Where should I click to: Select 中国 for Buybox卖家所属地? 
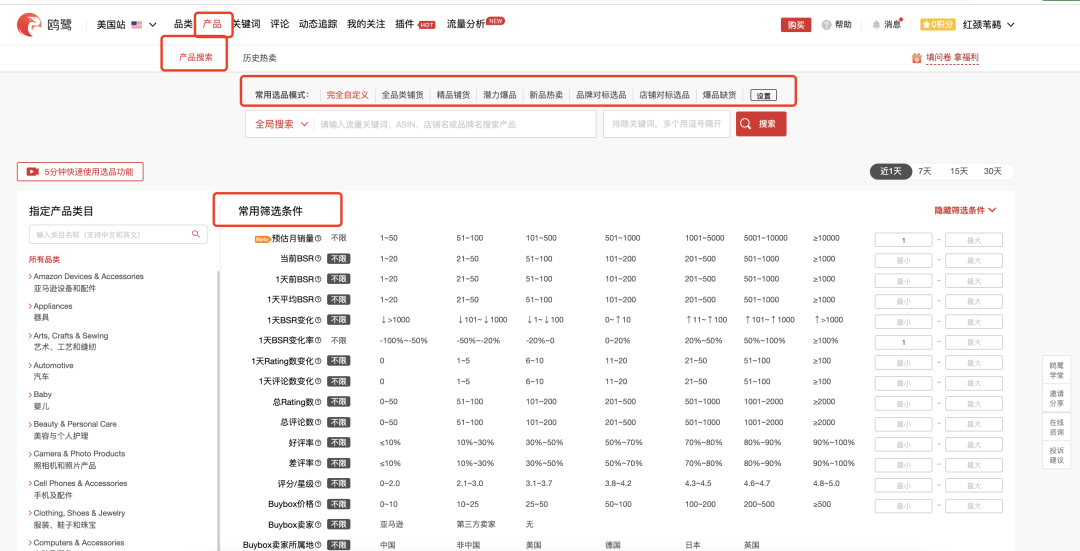click(387, 545)
